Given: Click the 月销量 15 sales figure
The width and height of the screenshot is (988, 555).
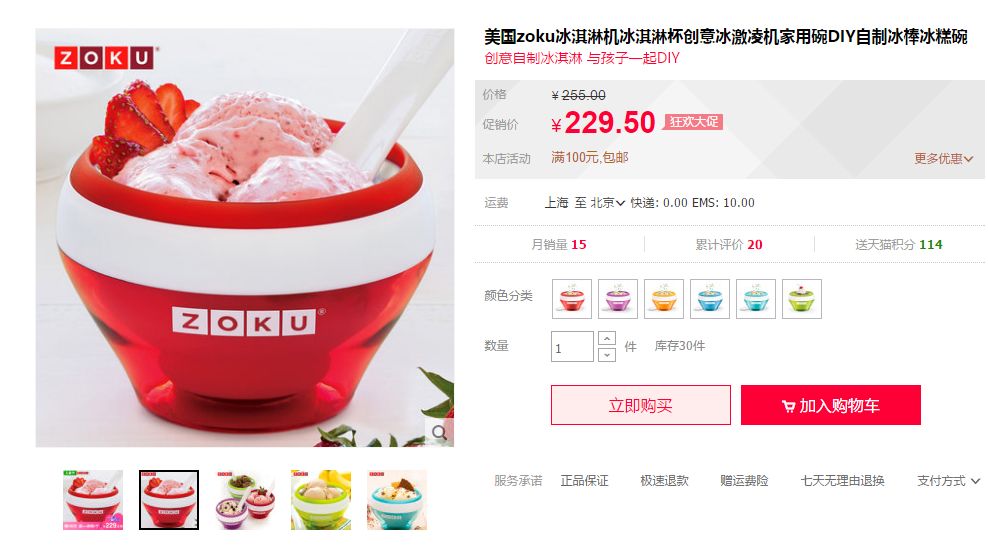Looking at the screenshot, I should pos(558,244).
